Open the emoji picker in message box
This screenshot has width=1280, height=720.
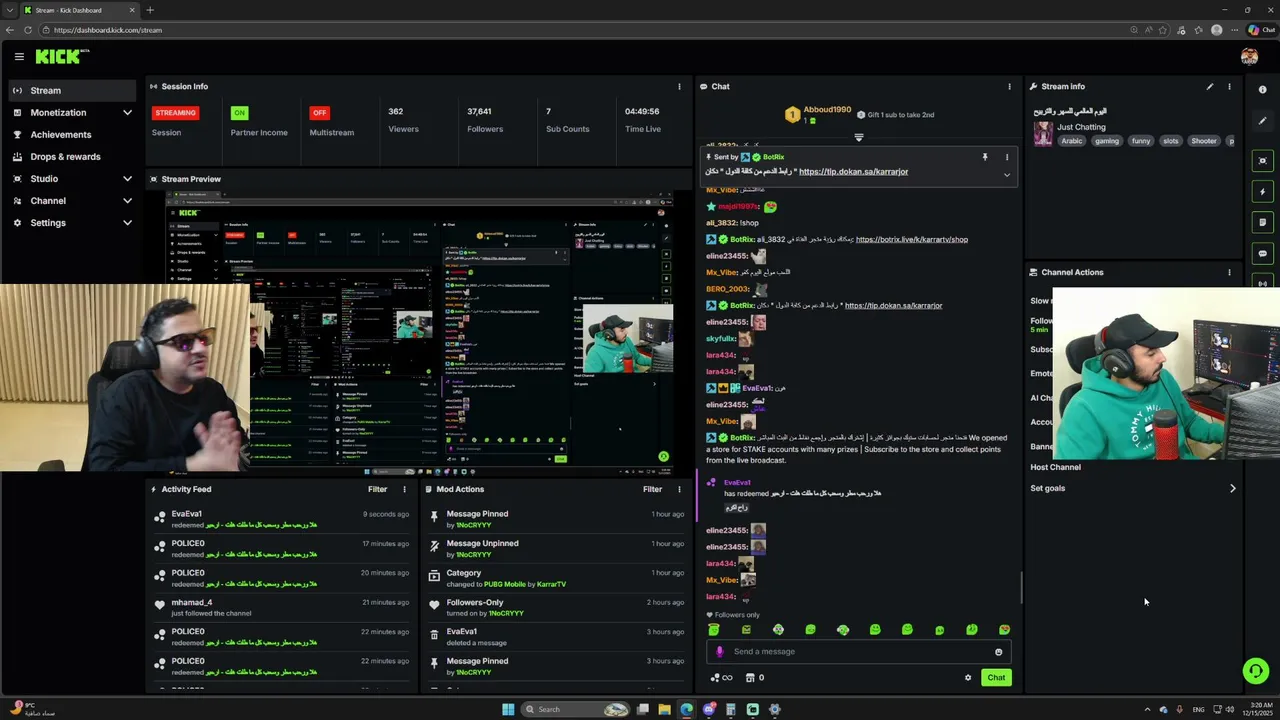tap(998, 652)
